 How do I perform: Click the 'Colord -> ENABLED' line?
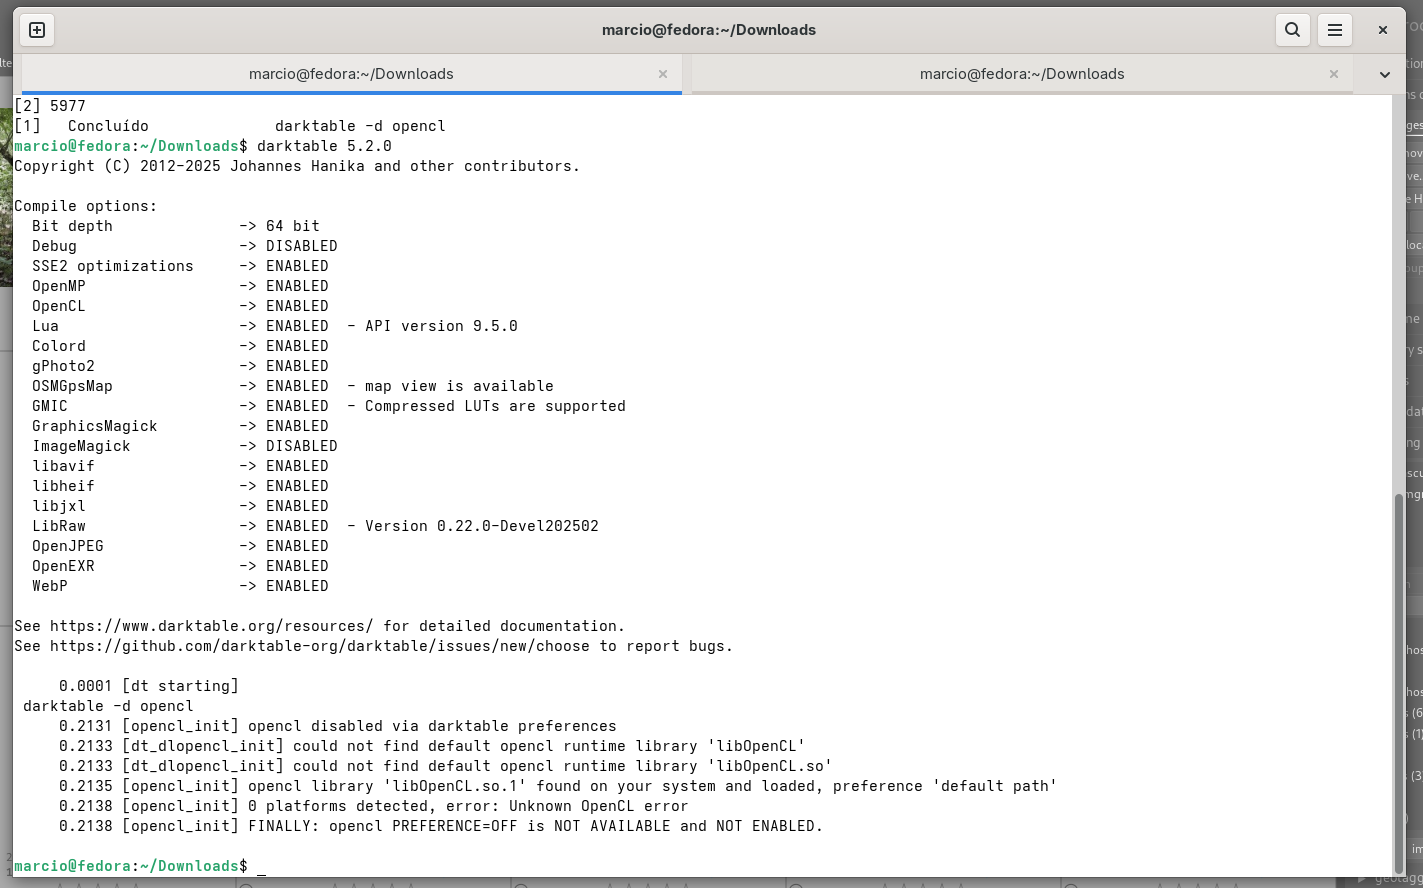click(180, 346)
